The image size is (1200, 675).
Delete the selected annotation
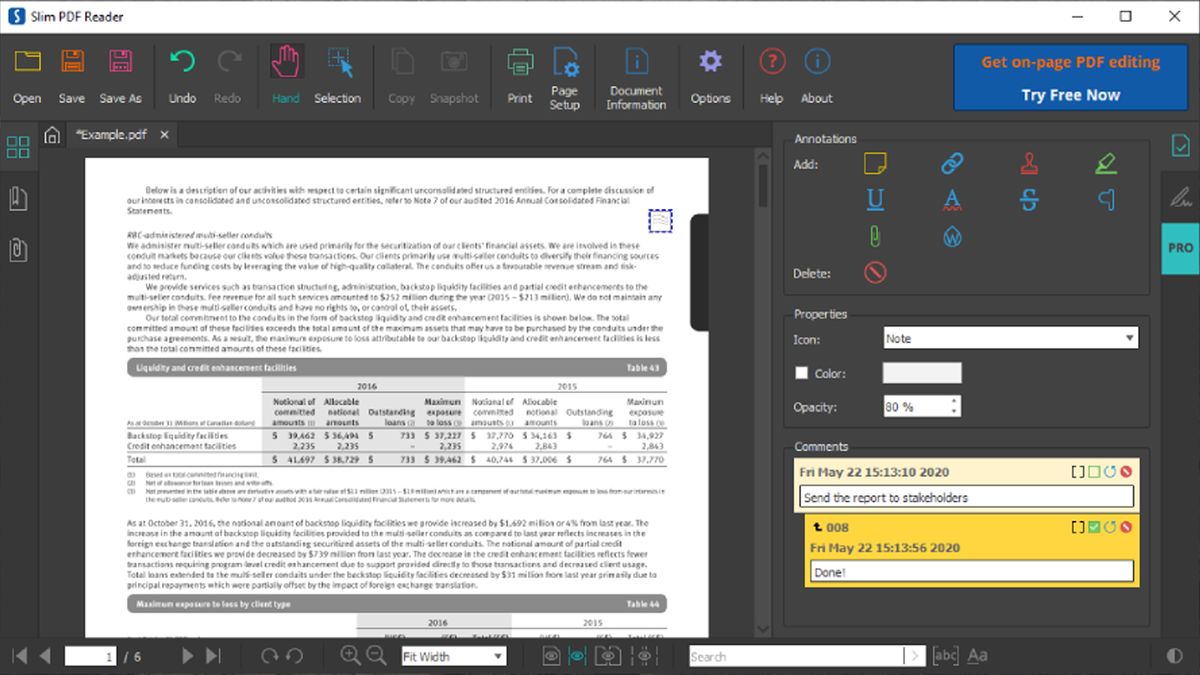(874, 271)
